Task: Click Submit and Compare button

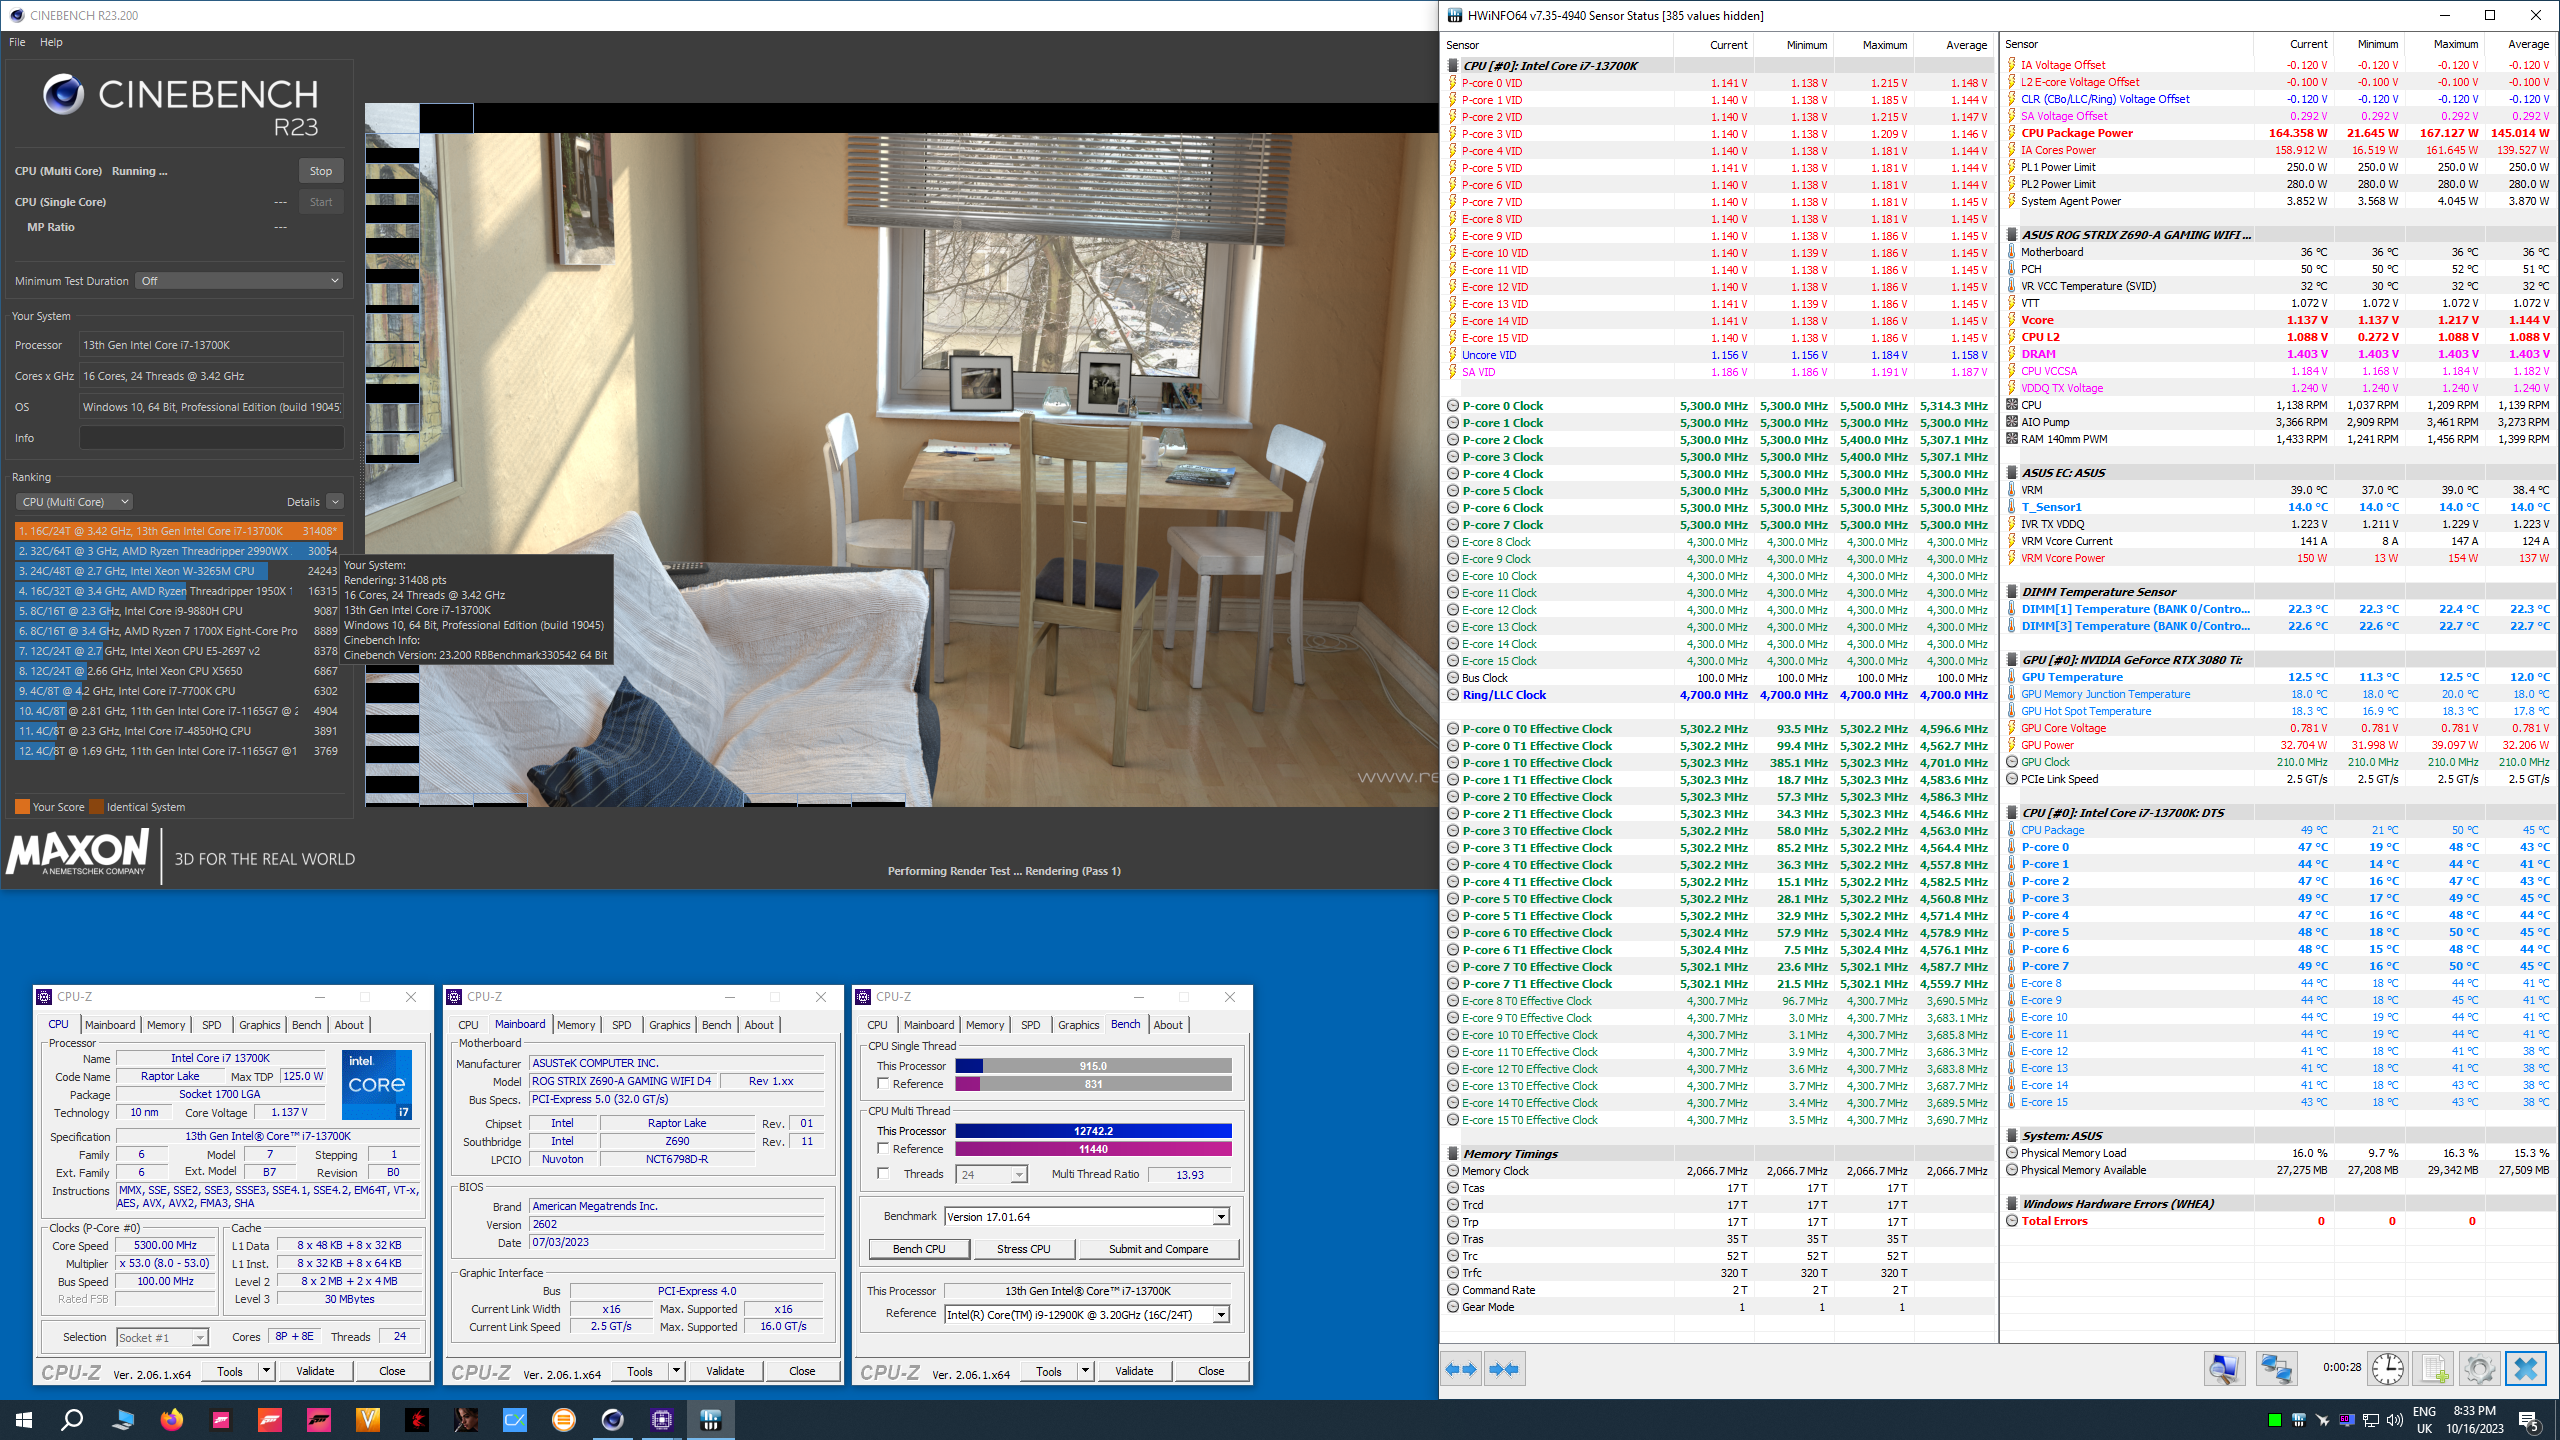Action: [x=1158, y=1249]
